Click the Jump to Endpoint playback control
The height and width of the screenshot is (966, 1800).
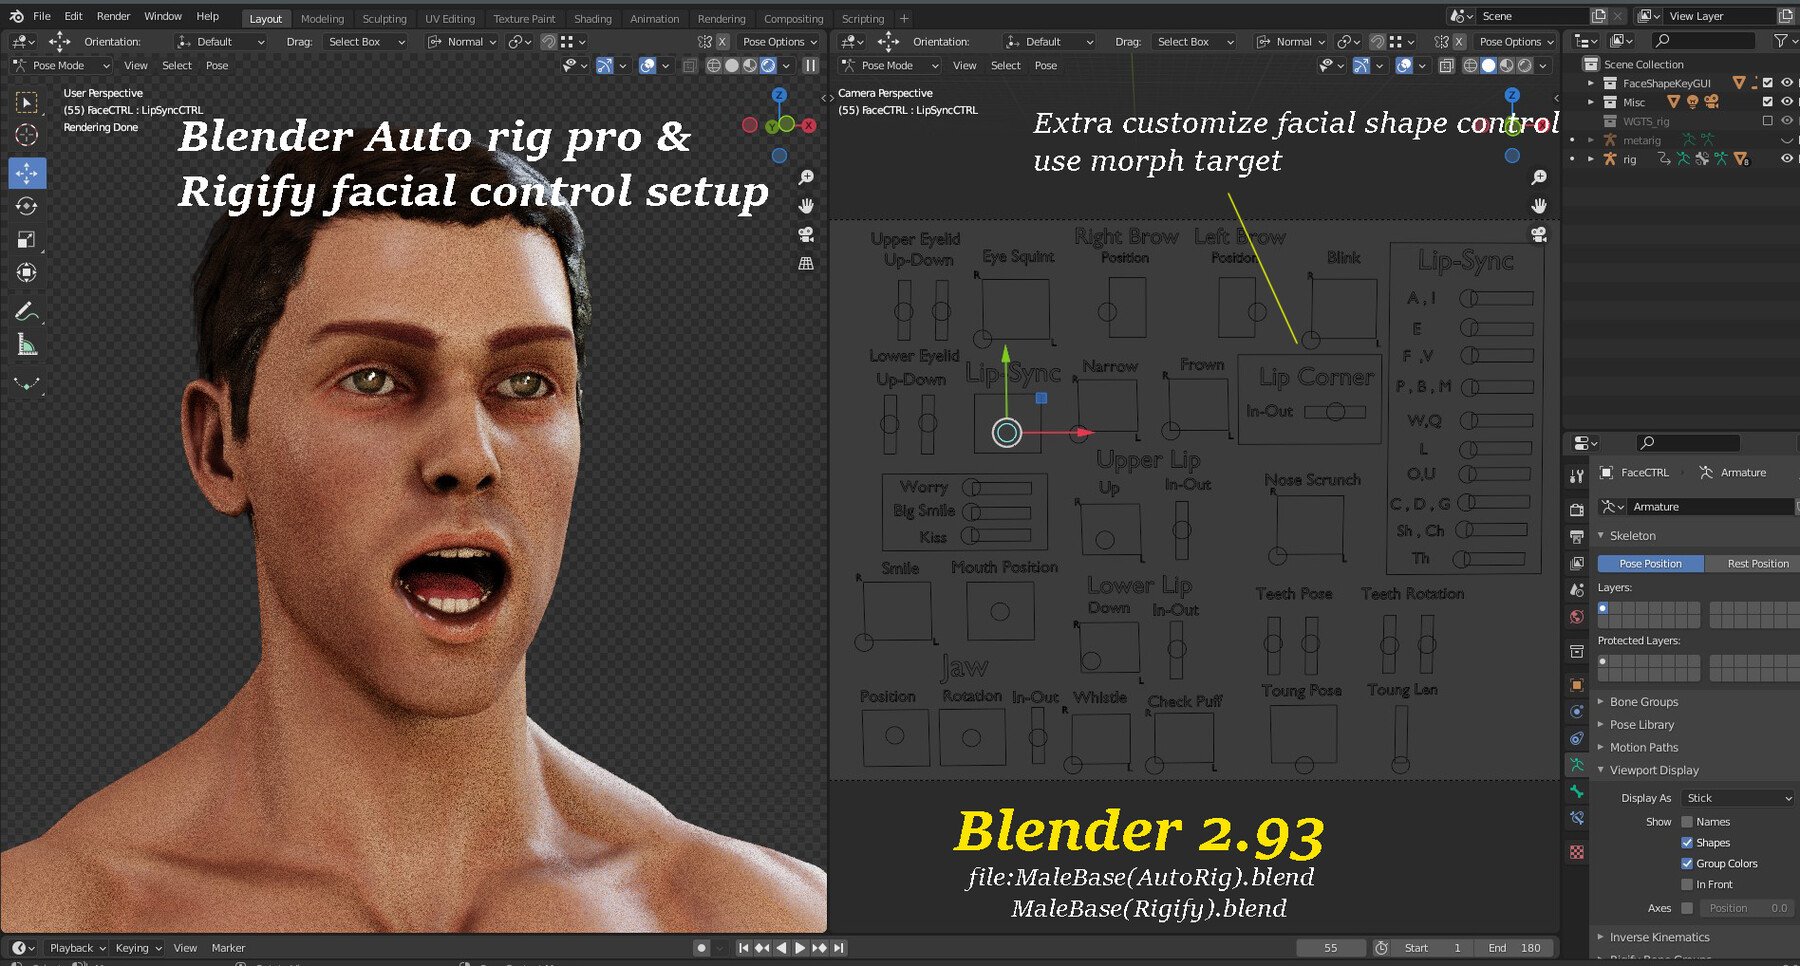tap(840, 947)
